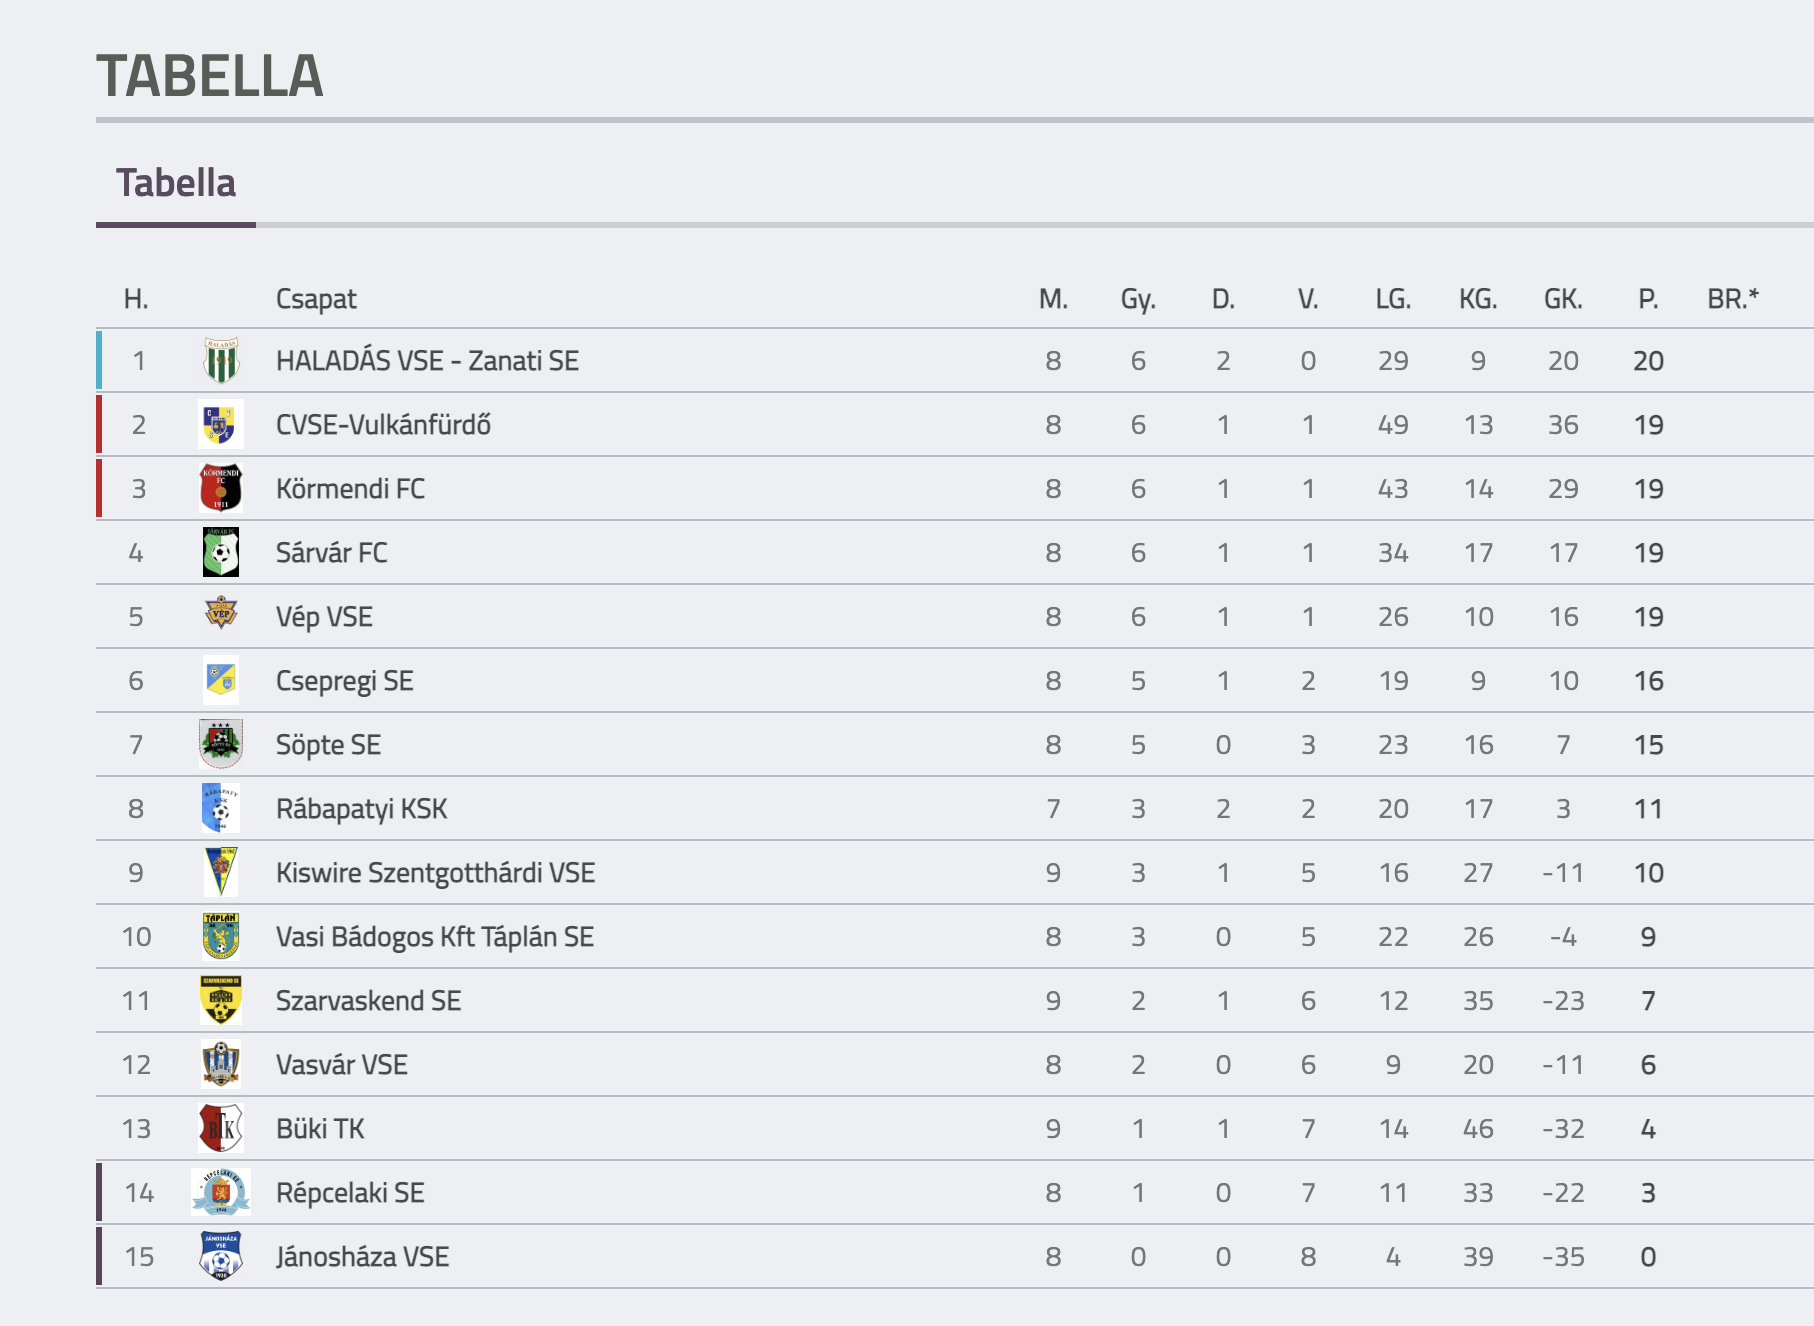Open Vasi Bádogos Kft Táplán SE link
Screen dimensions: 1814x1326
pyautogui.click(x=435, y=937)
